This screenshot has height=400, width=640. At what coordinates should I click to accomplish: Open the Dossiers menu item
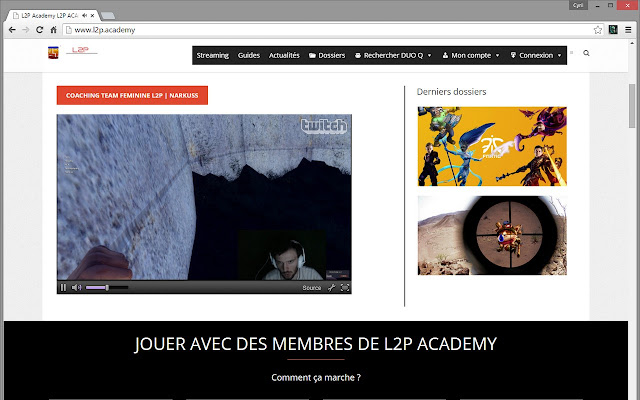coord(327,55)
